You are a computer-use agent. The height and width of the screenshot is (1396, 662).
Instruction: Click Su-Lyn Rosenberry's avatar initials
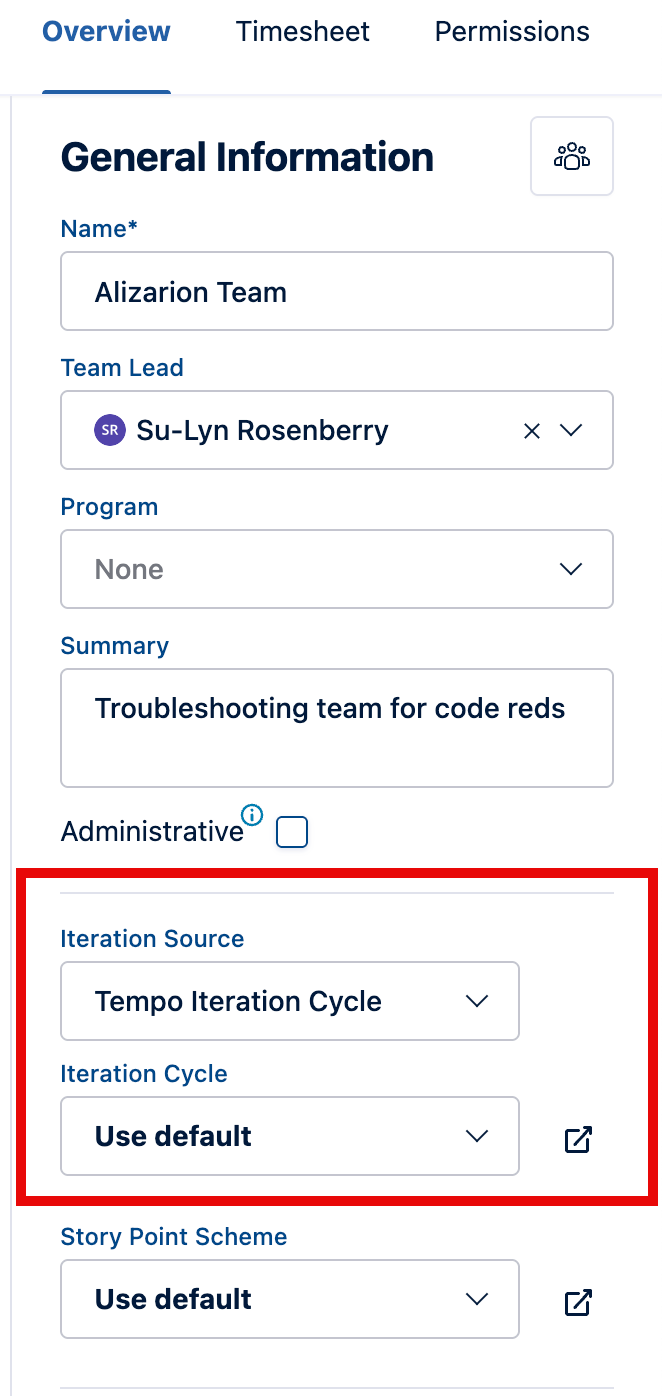[109, 430]
